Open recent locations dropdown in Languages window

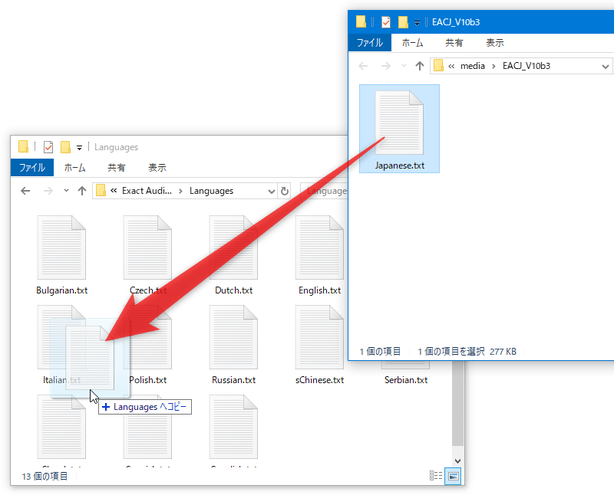coord(66,191)
